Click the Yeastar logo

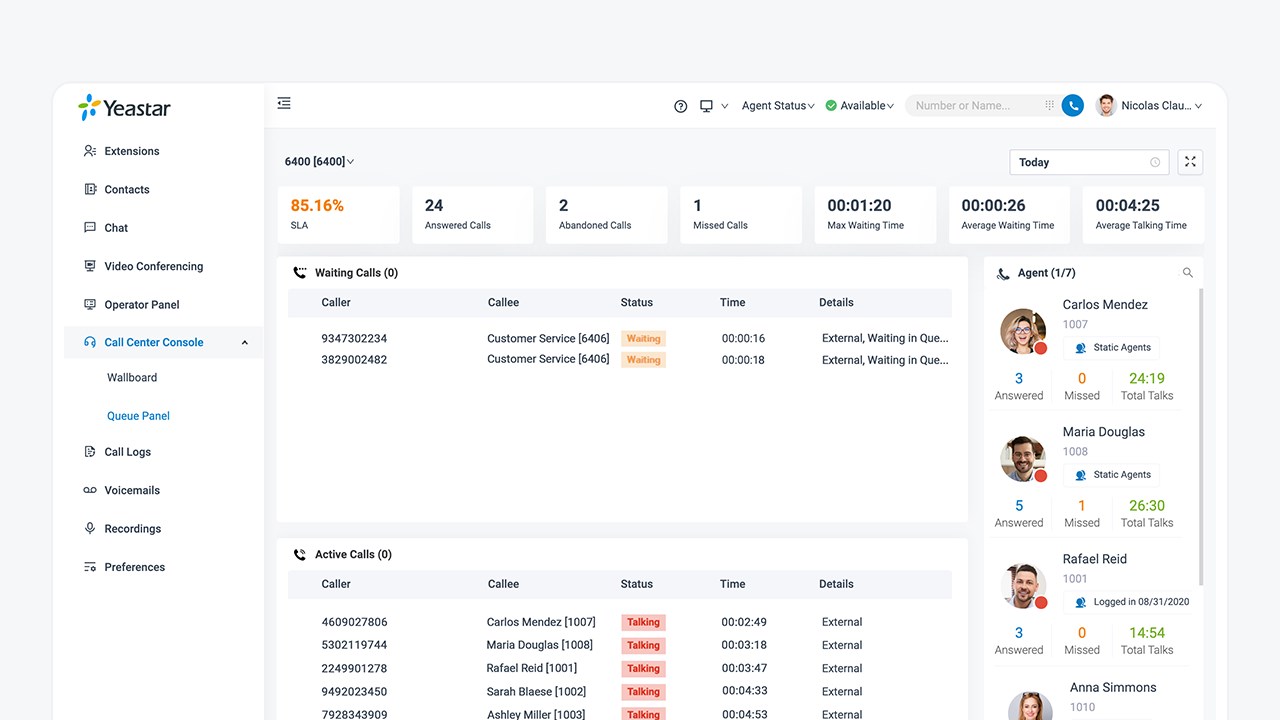[124, 108]
